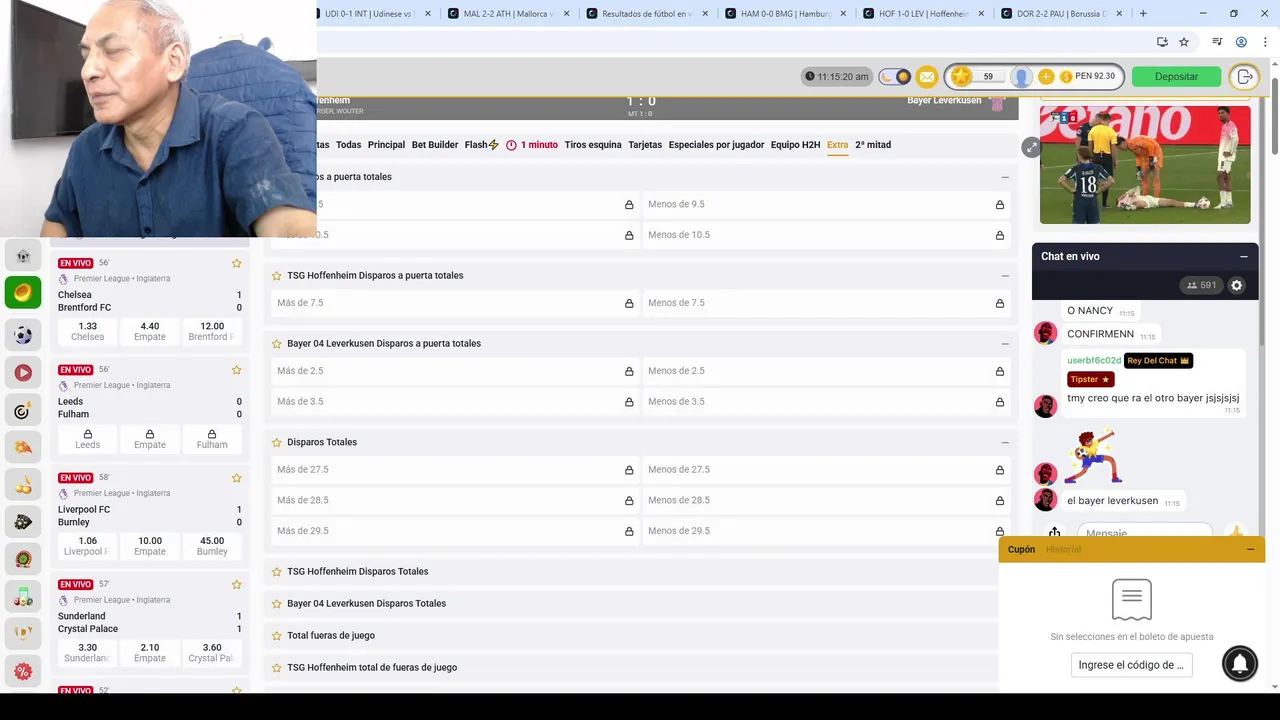Open the user profile avatar
This screenshot has width=1280, height=720.
click(x=1021, y=77)
